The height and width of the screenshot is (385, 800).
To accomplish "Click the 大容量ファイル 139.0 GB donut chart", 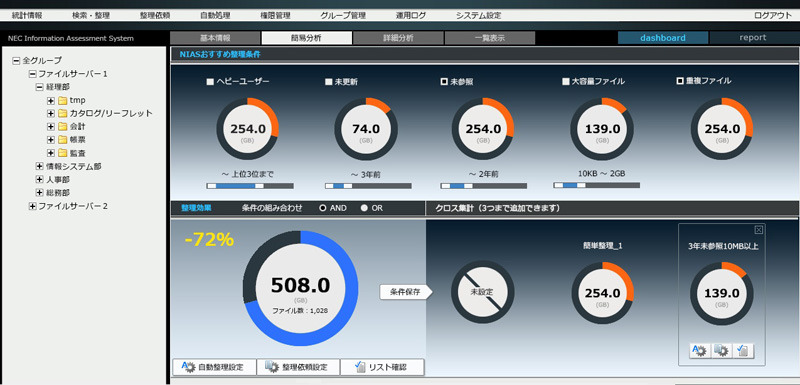I will (x=602, y=129).
